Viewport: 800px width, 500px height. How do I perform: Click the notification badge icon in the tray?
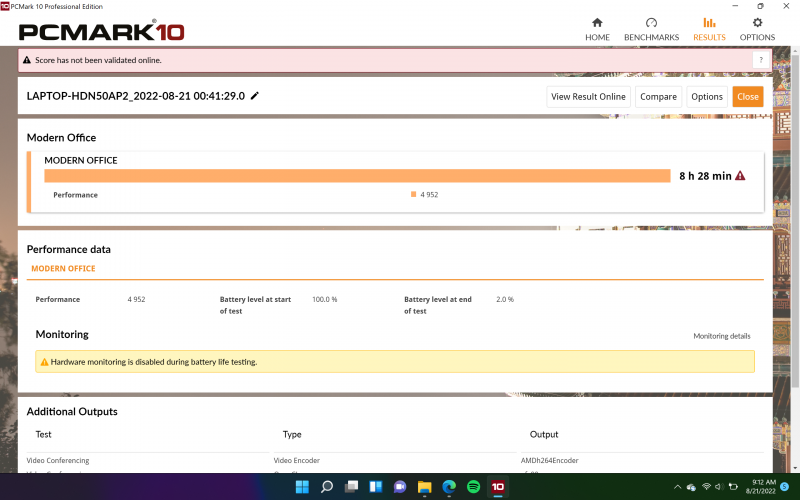785,487
